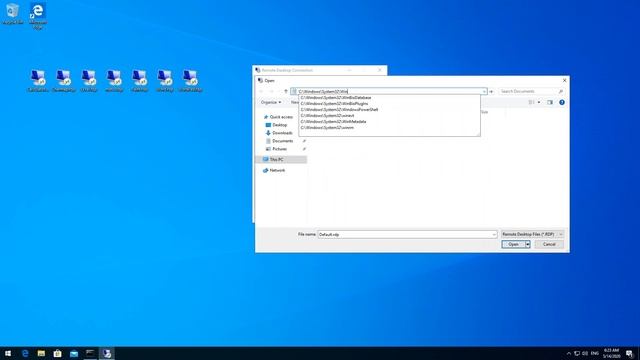Select Downloads in navigation pane
The width and height of the screenshot is (640, 360).
click(x=282, y=133)
